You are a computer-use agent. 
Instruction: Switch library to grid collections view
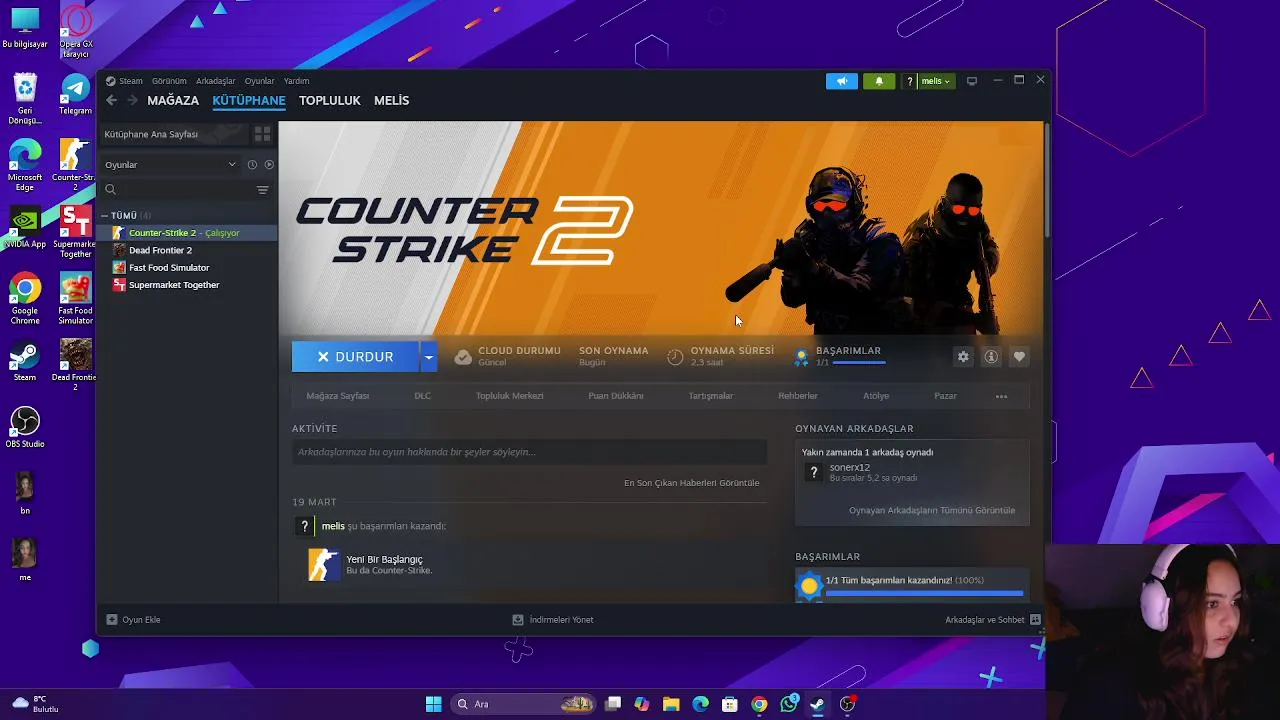pos(262,134)
